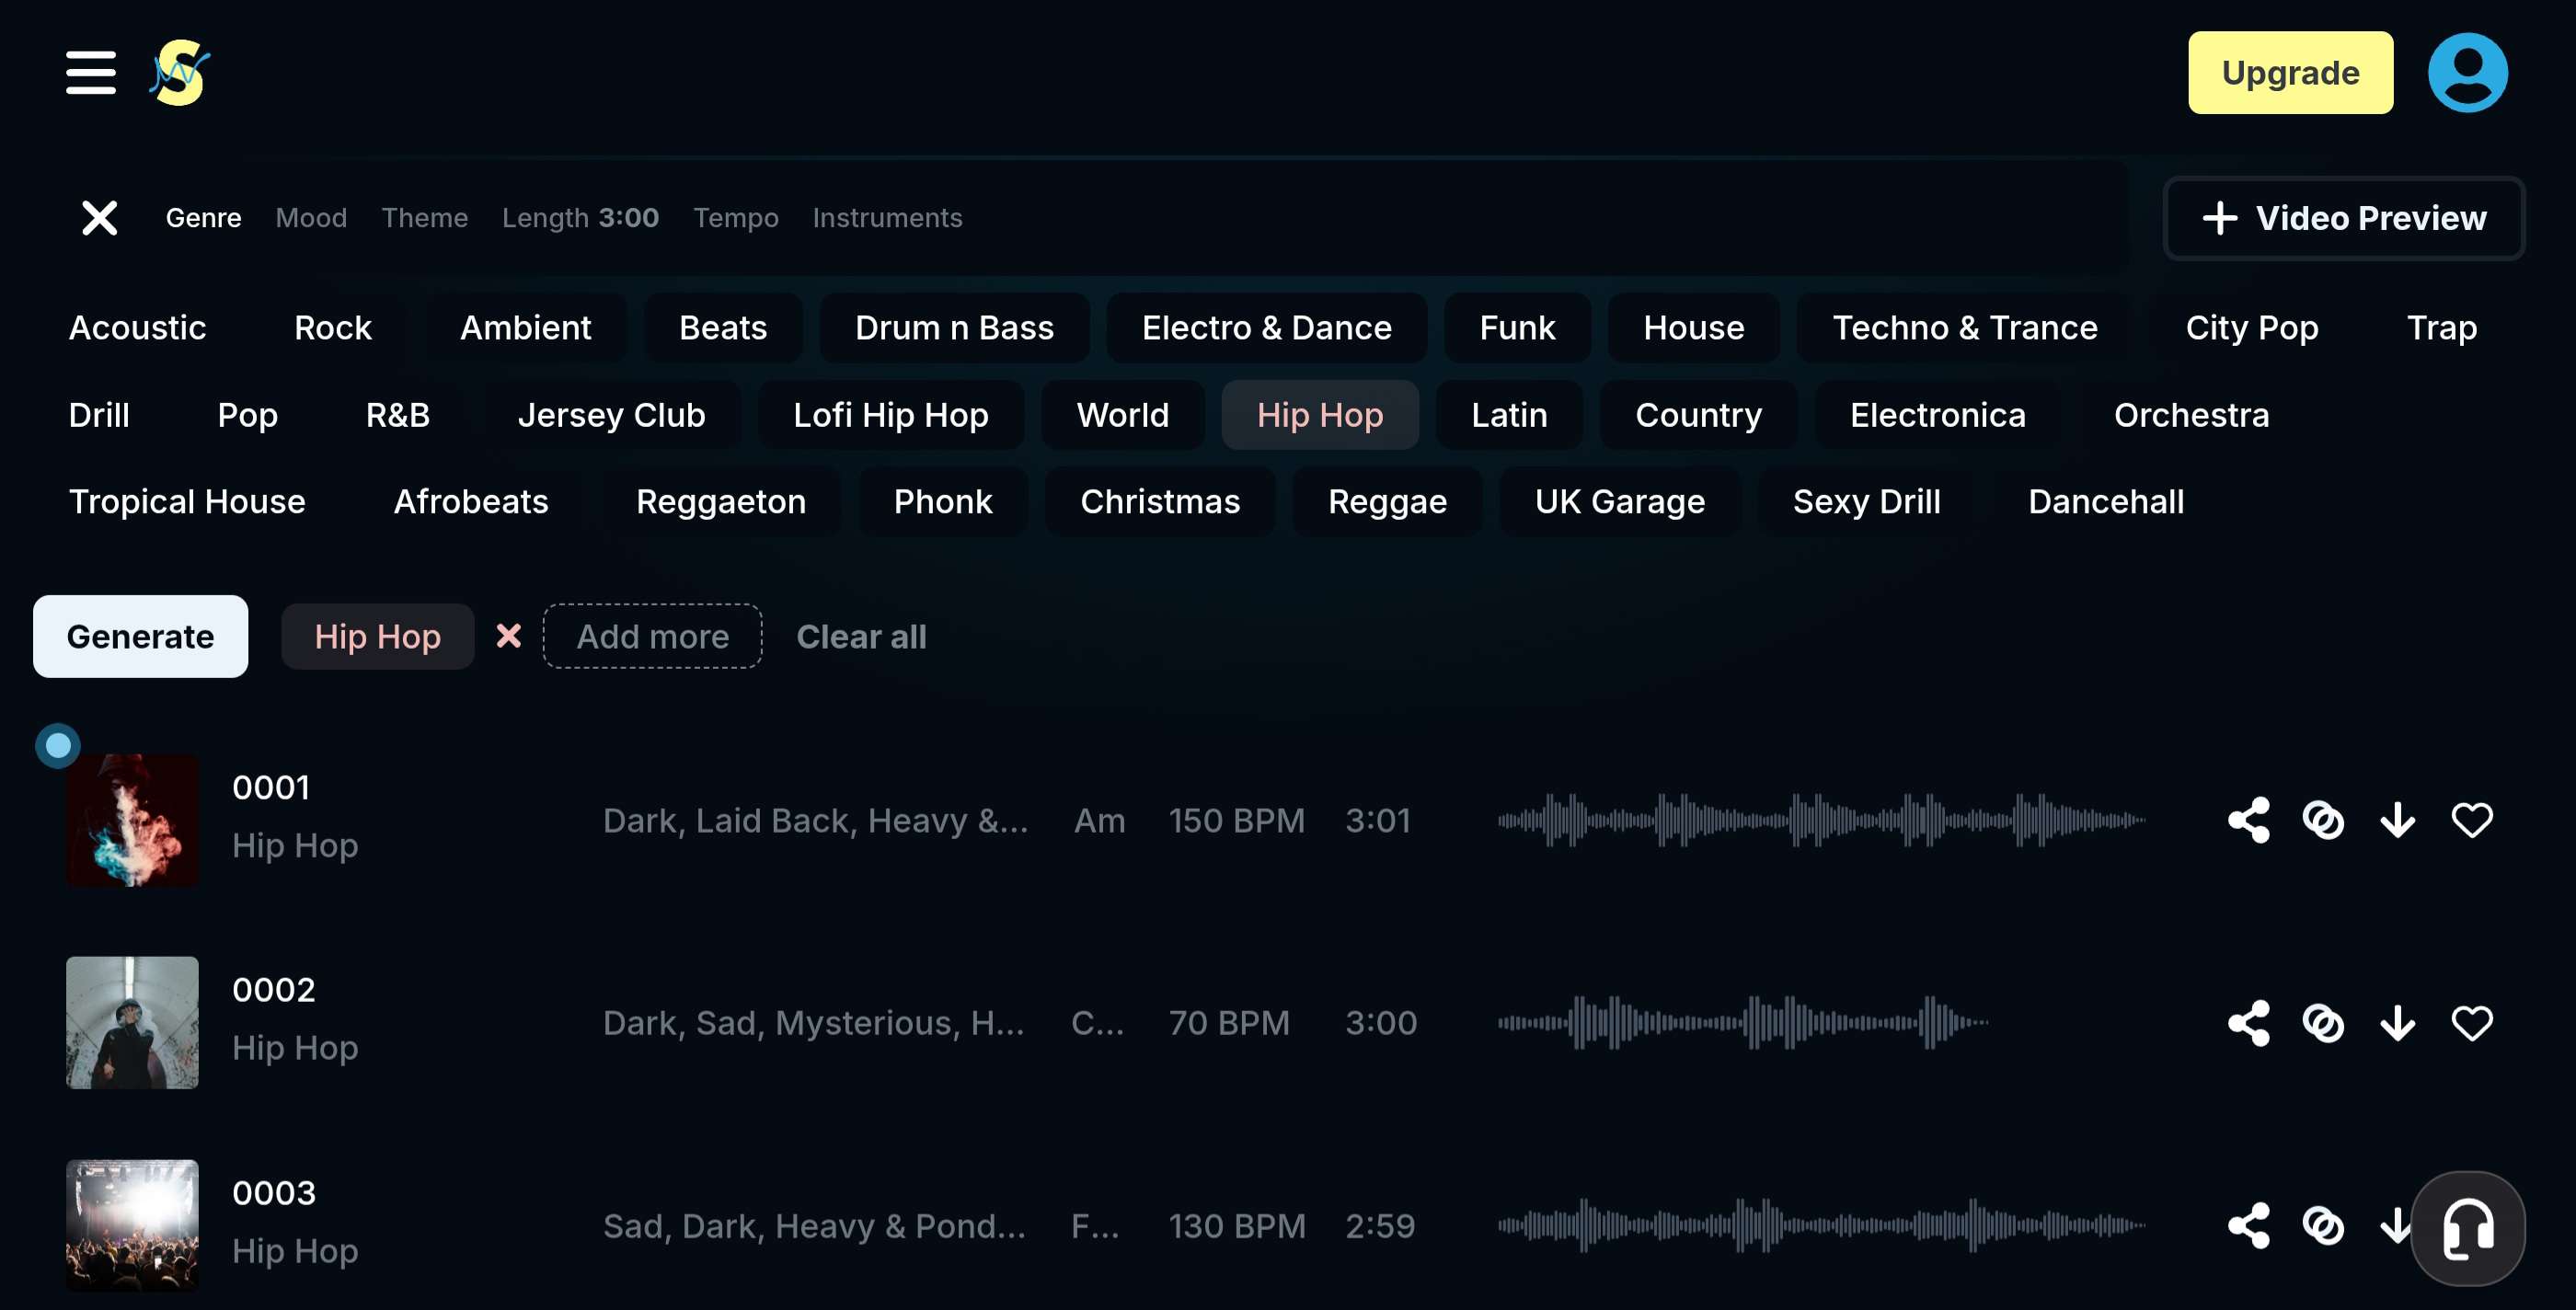Viewport: 2576px width, 1310px height.
Task: Open your profile via the avatar icon
Action: pos(2467,71)
